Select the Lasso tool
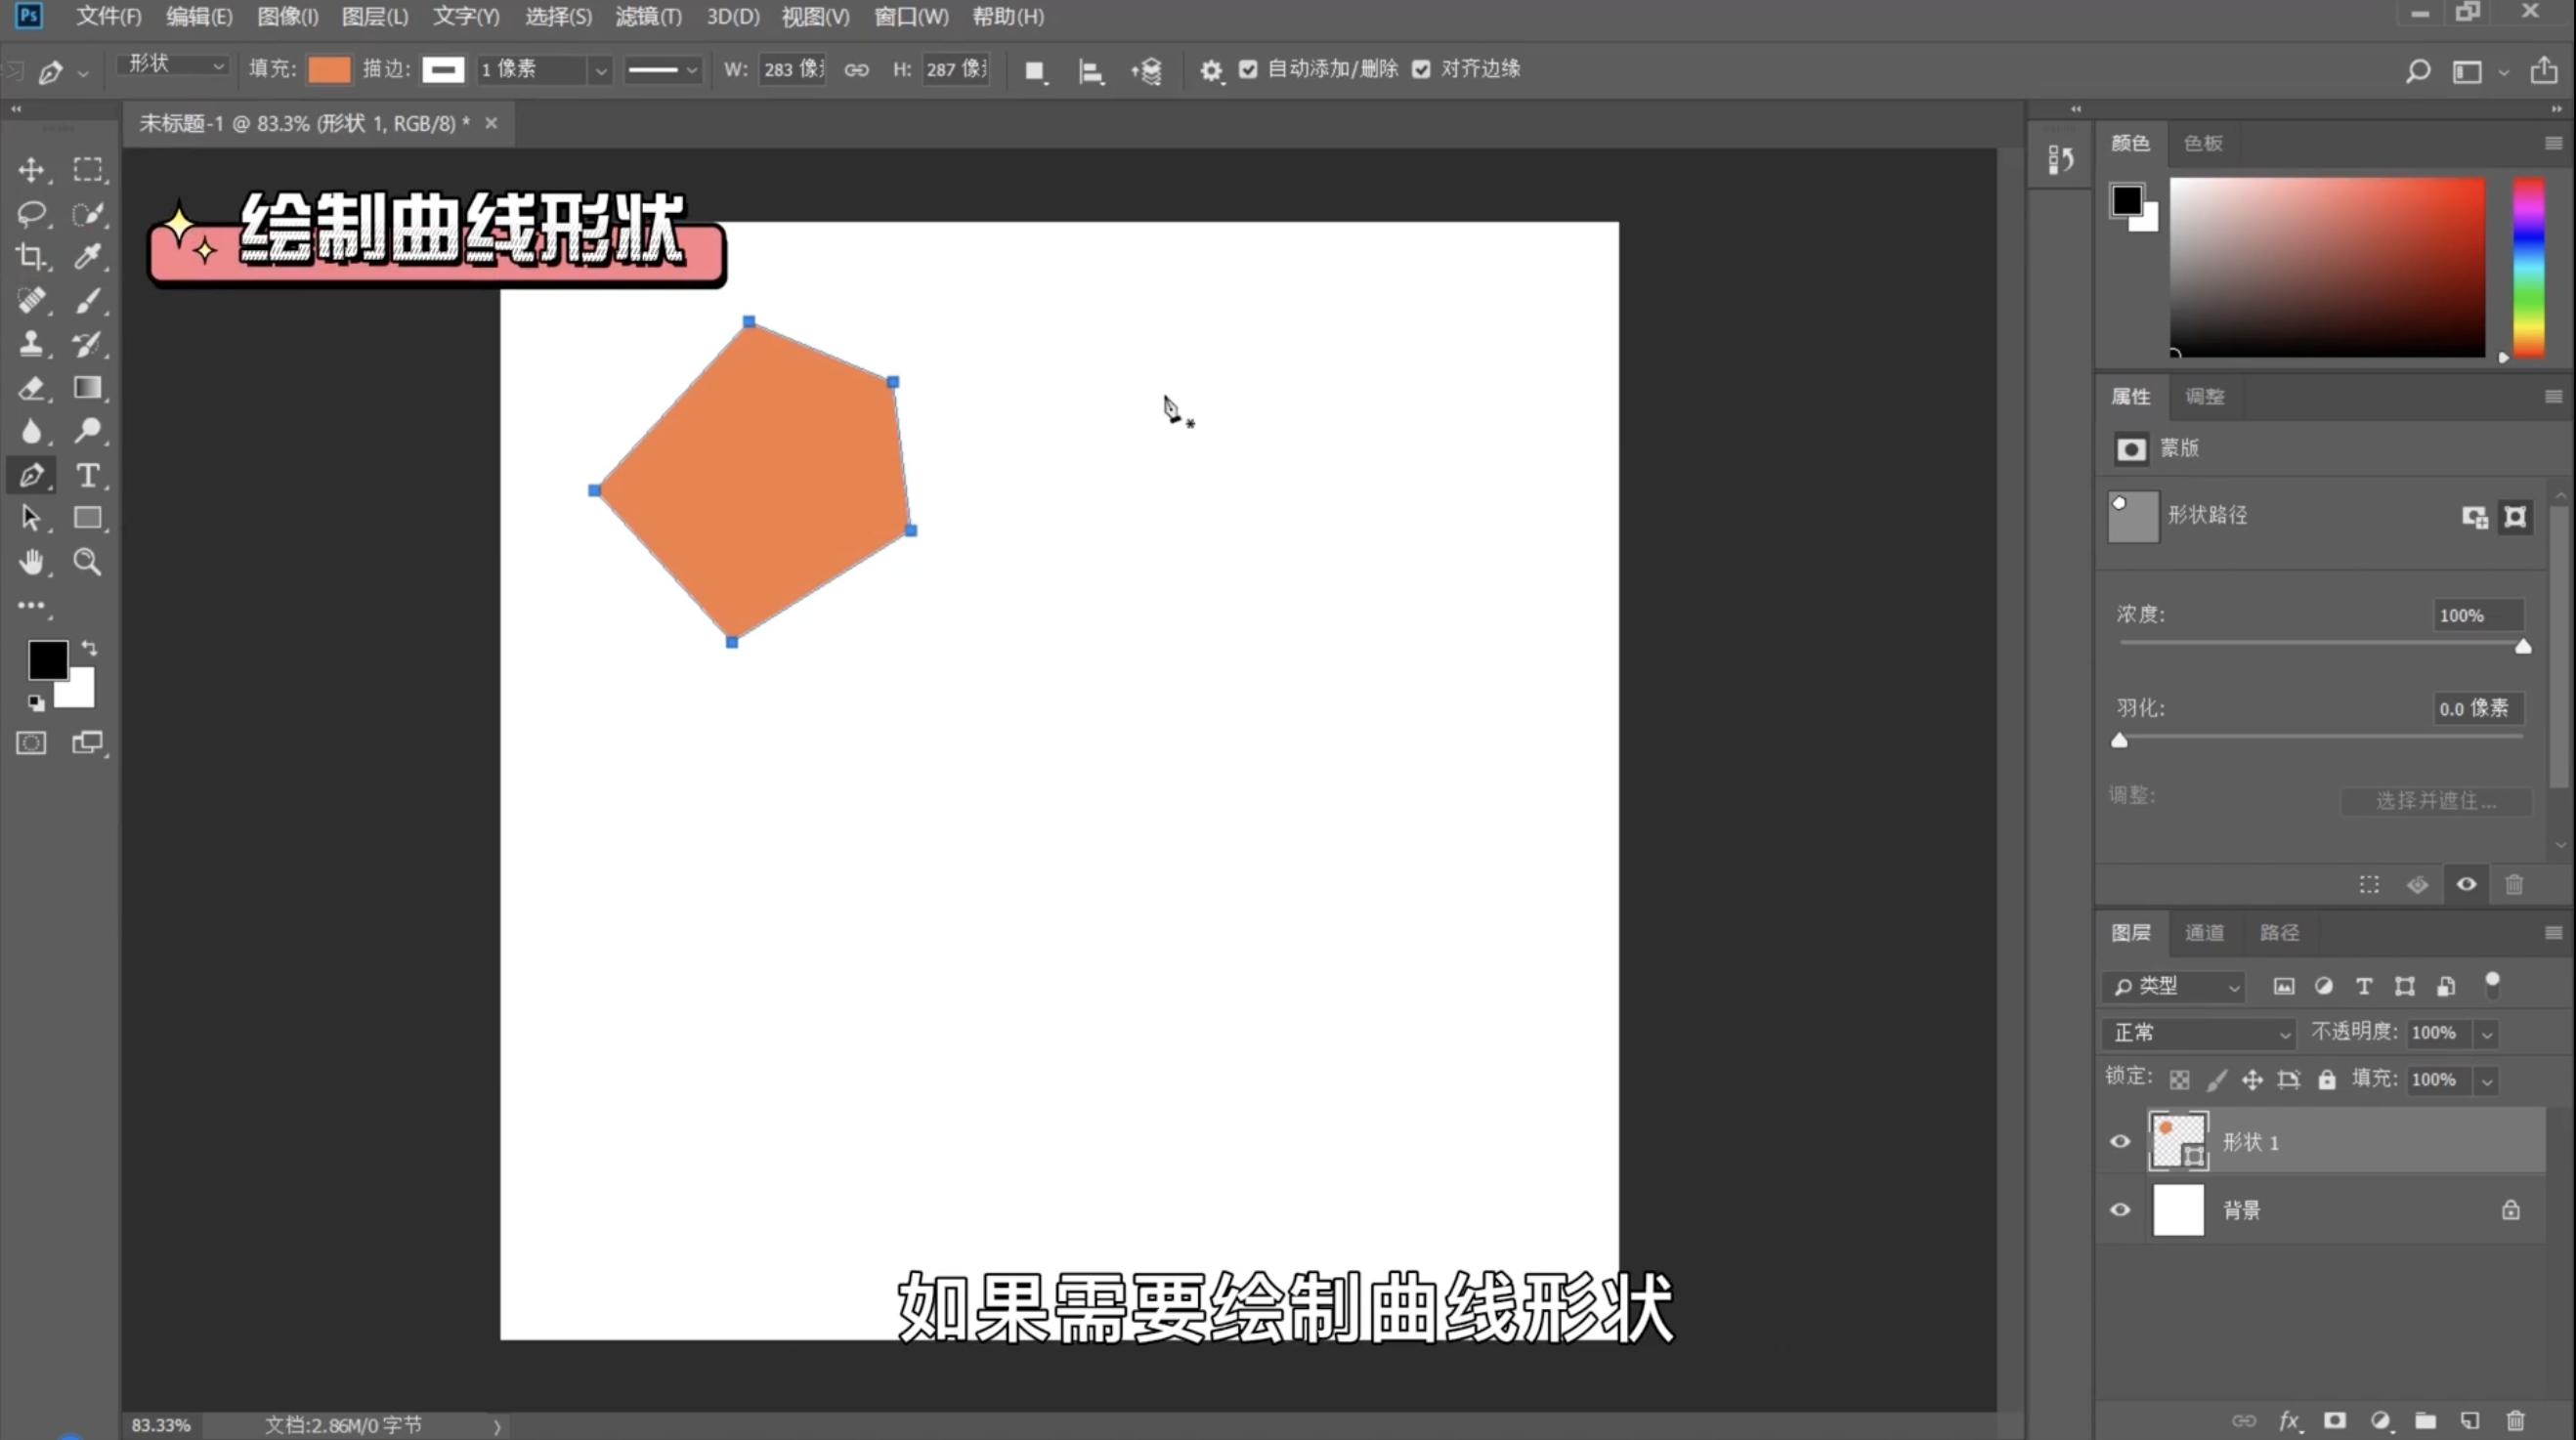This screenshot has height=1440, width=2576. (31, 214)
